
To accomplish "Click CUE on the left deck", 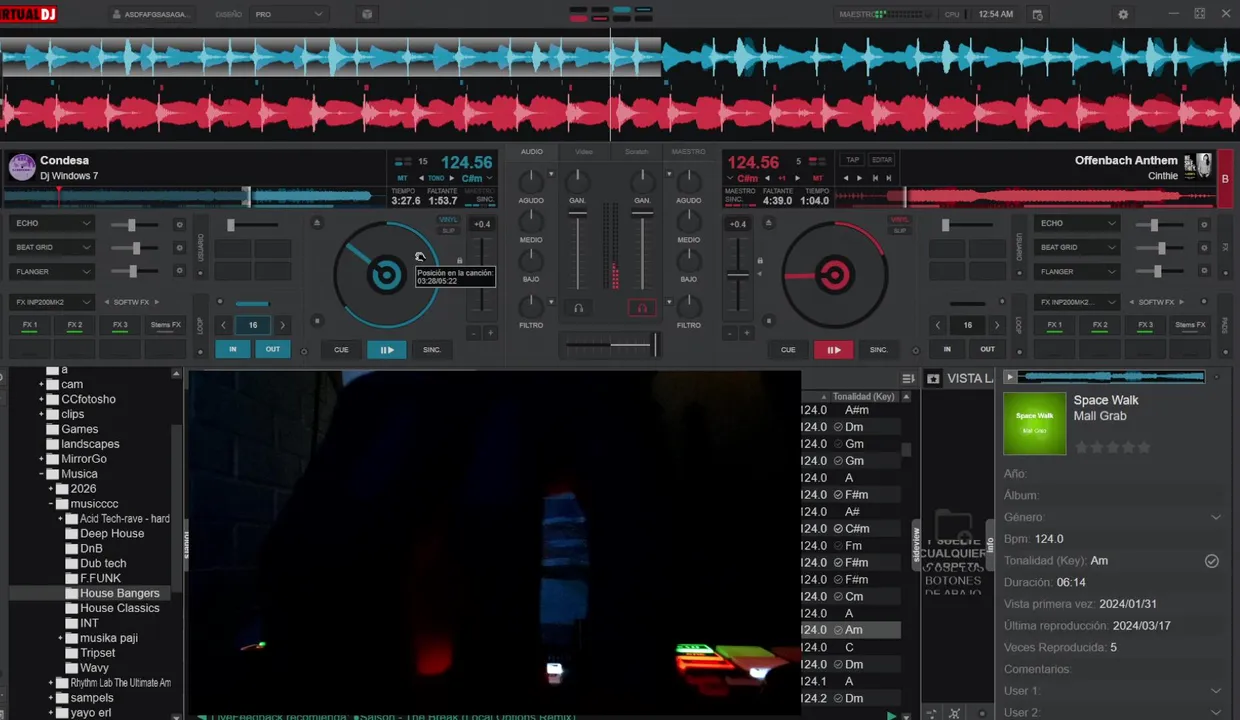I will coord(341,350).
